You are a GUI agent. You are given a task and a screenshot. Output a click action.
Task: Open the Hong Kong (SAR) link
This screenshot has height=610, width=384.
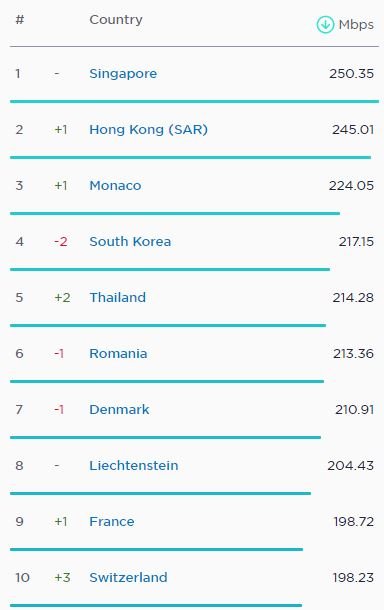click(x=149, y=130)
